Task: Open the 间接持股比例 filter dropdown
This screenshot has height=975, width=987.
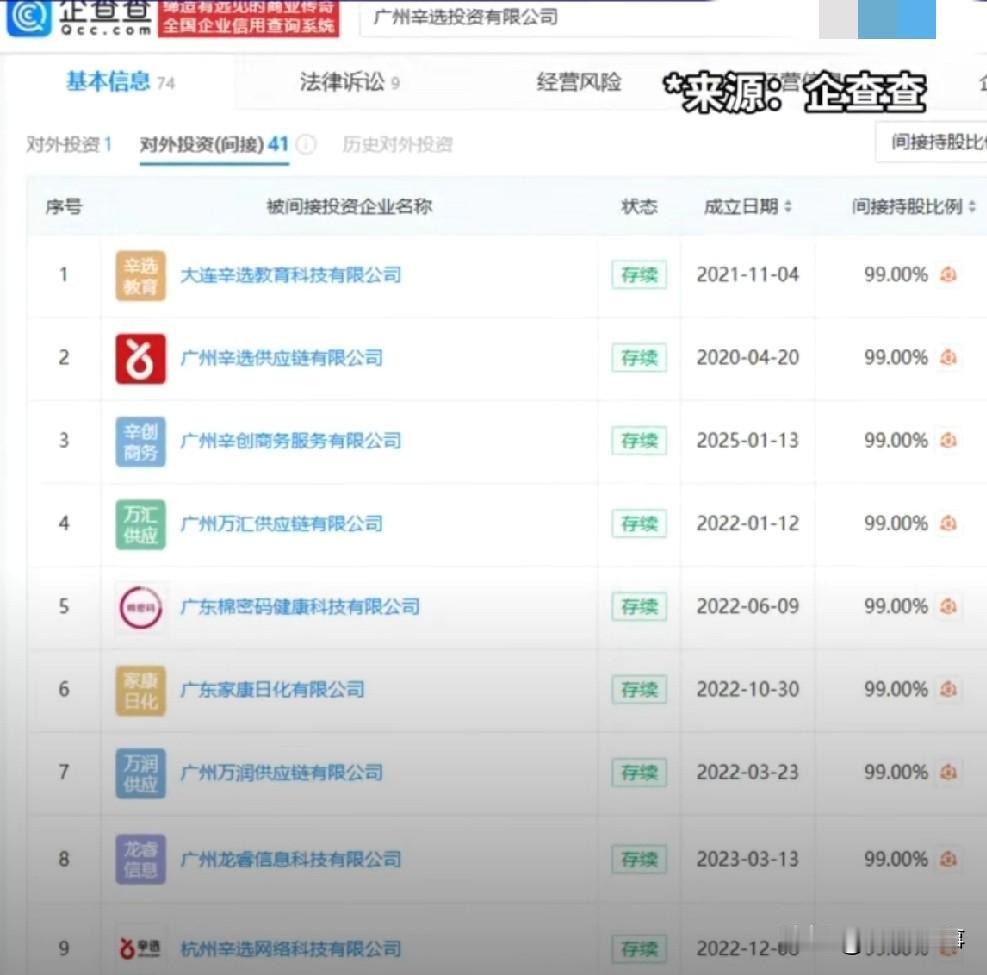Action: 932,142
